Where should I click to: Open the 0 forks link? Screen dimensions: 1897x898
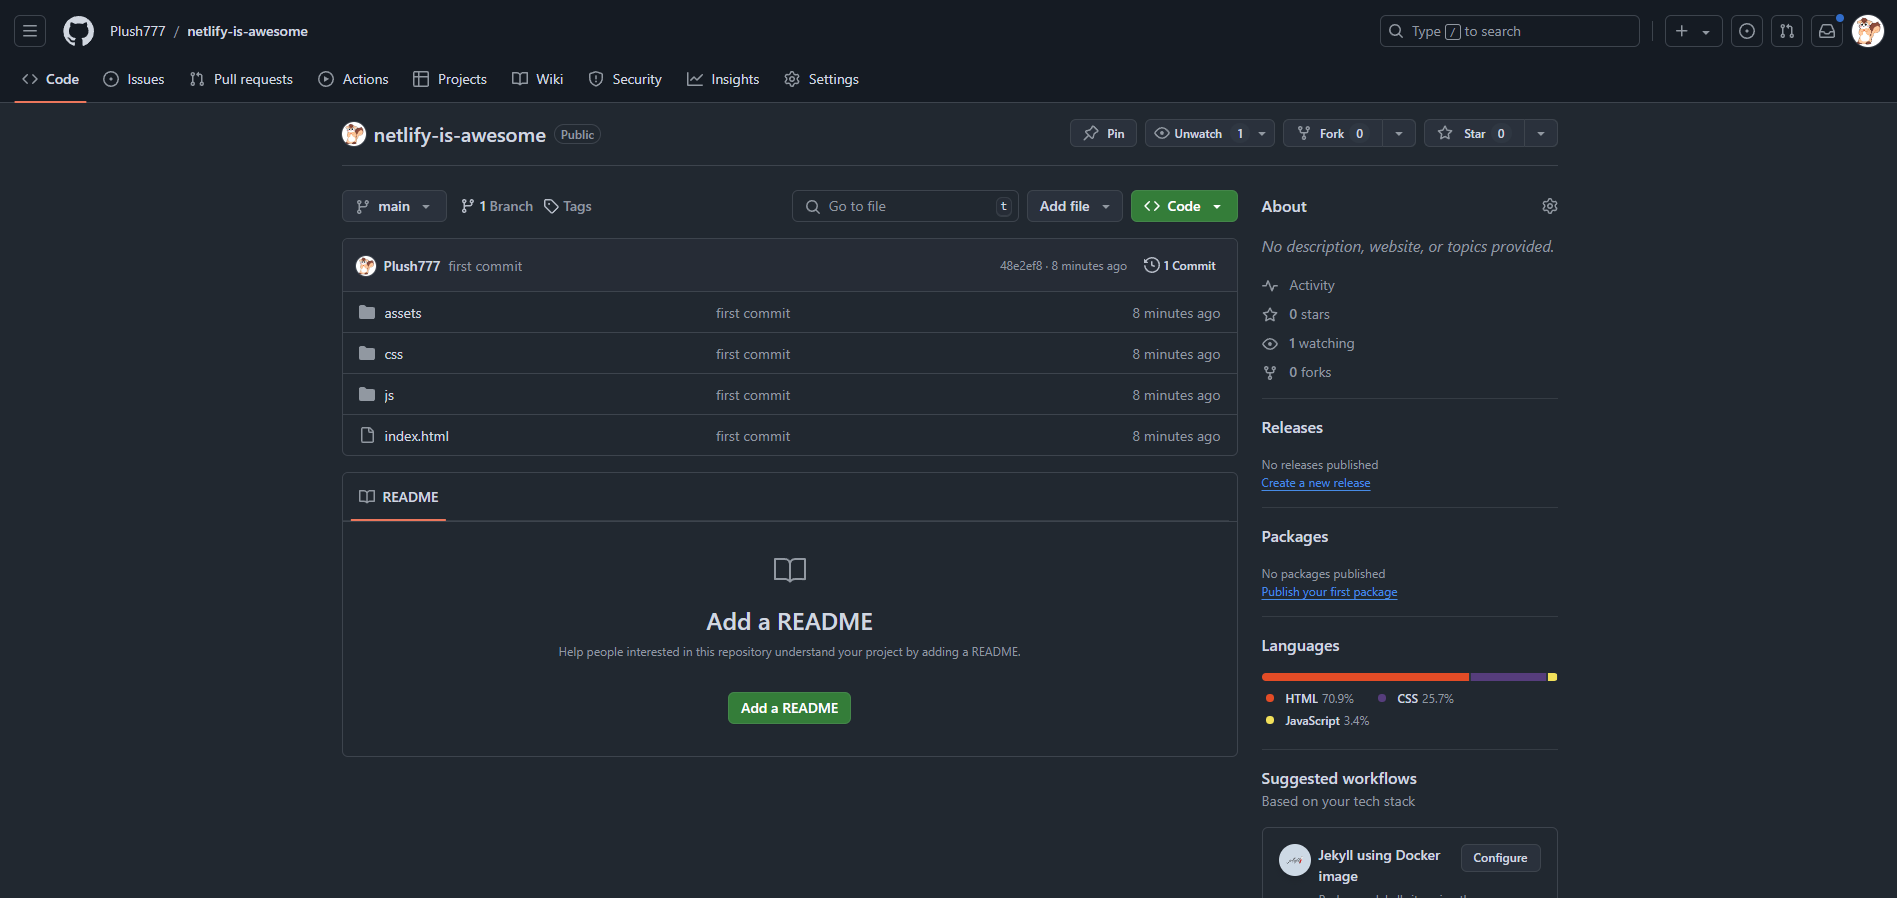[1297, 372]
